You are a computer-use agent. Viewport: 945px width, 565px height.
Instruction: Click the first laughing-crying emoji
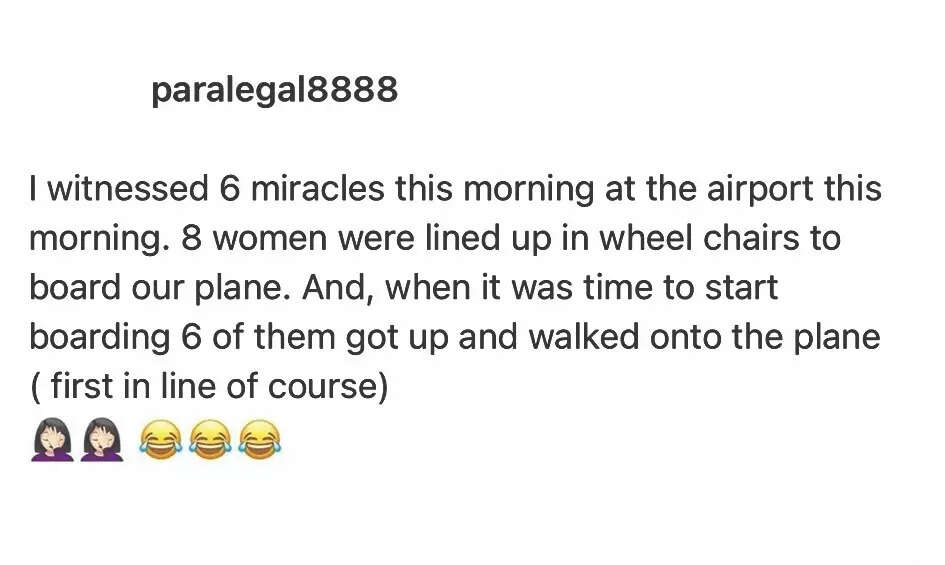coord(160,440)
